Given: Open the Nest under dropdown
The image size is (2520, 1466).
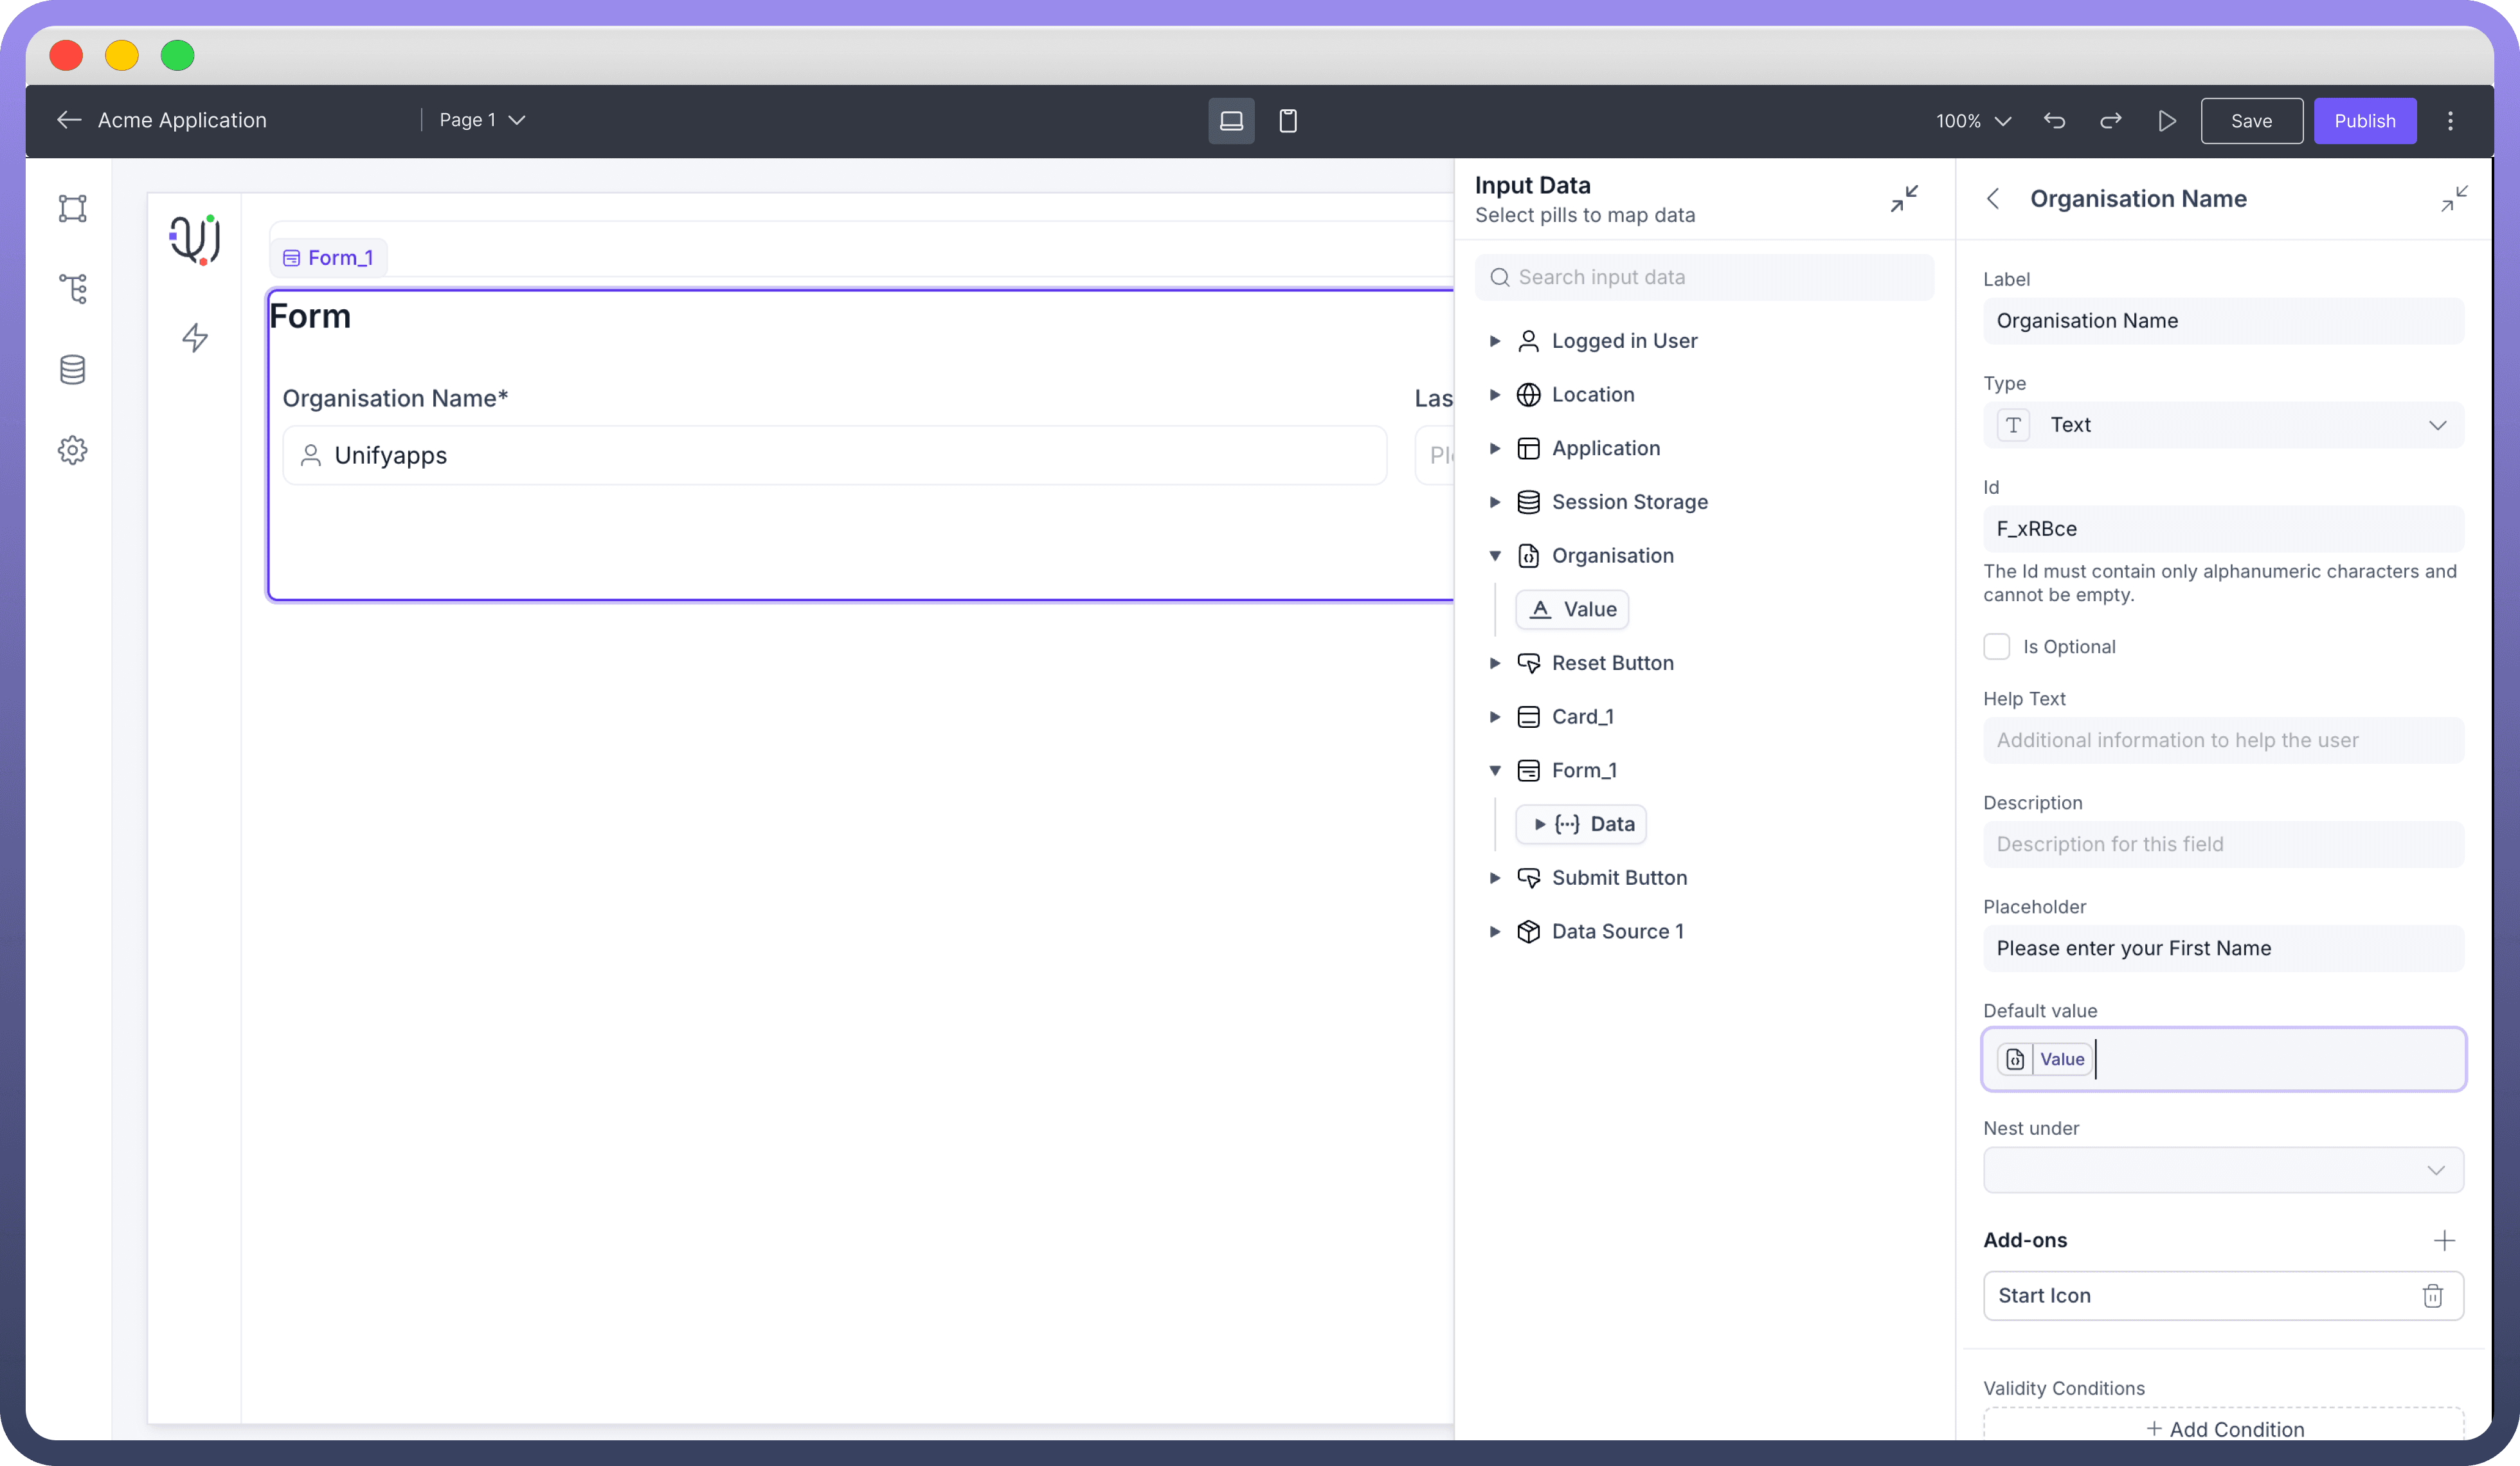Looking at the screenshot, I should (x=2223, y=1170).
